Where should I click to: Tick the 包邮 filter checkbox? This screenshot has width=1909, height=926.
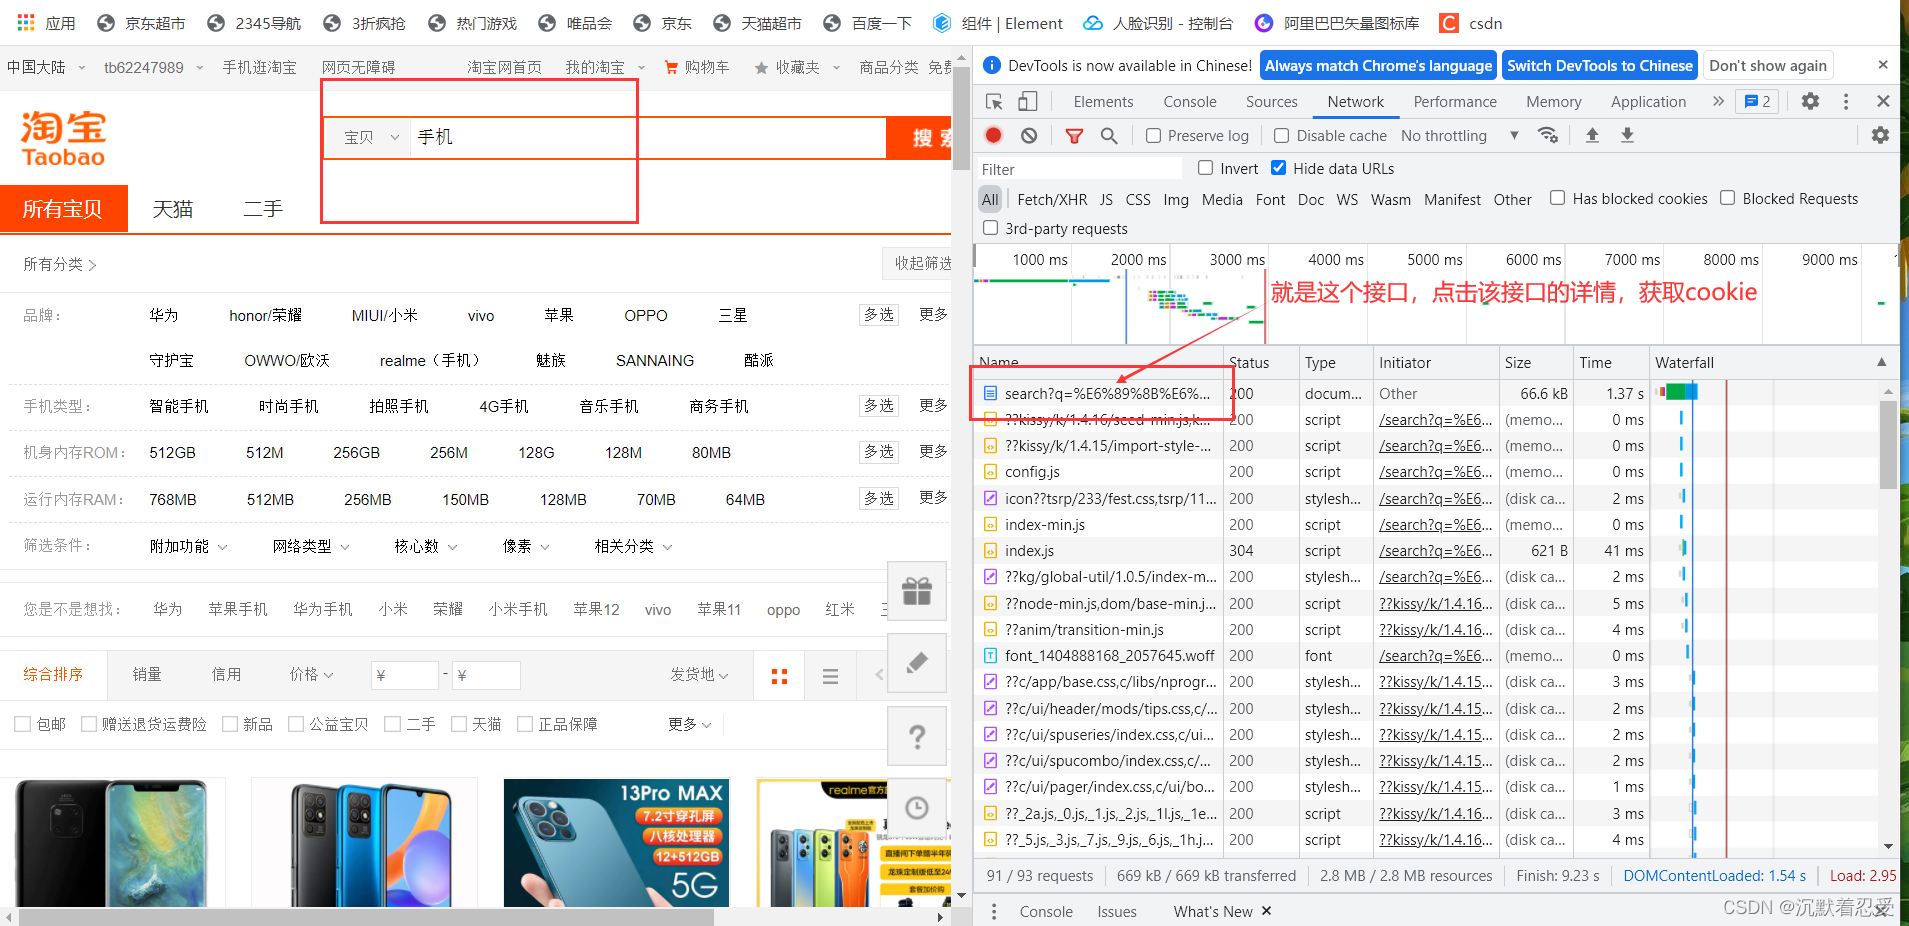(22, 724)
